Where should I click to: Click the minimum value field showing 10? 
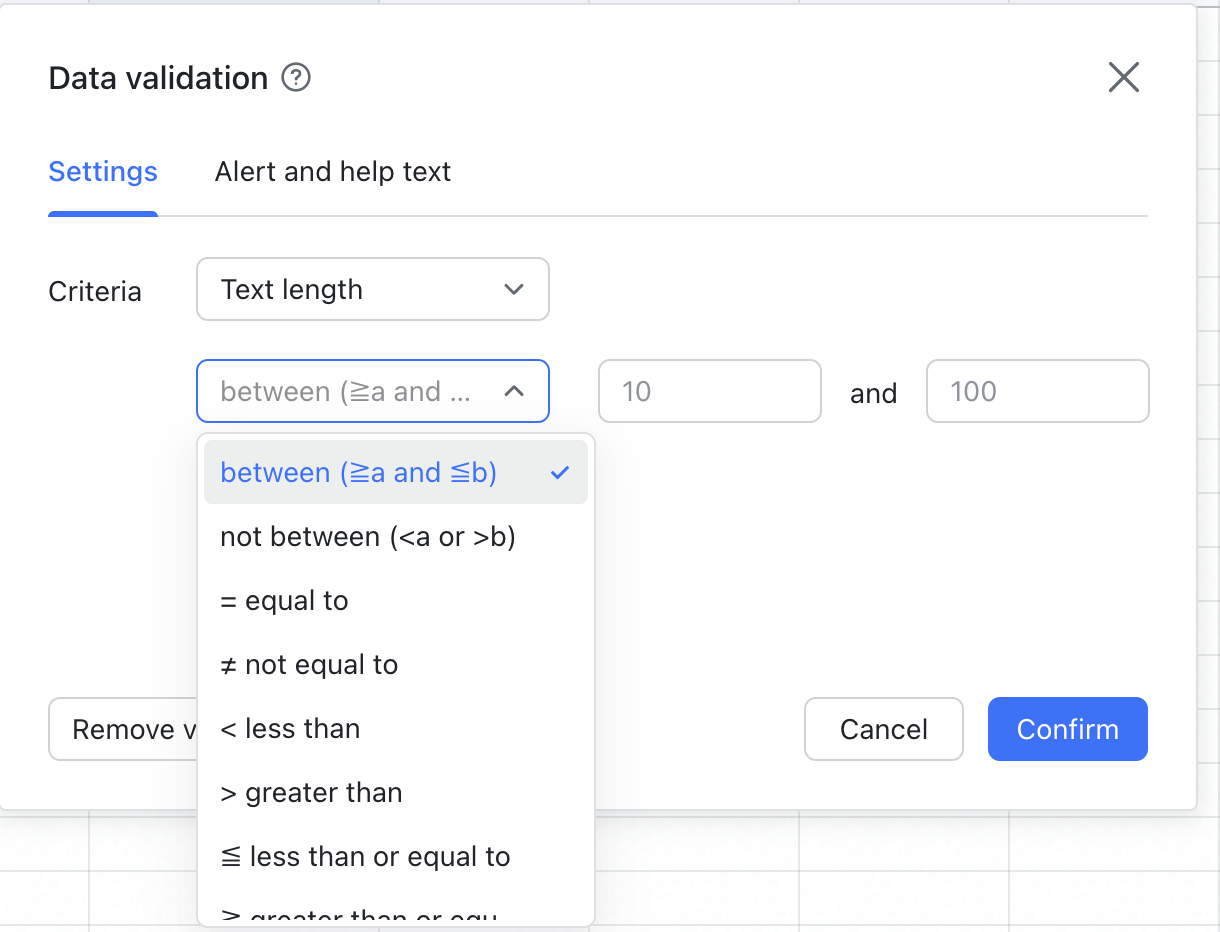[709, 391]
